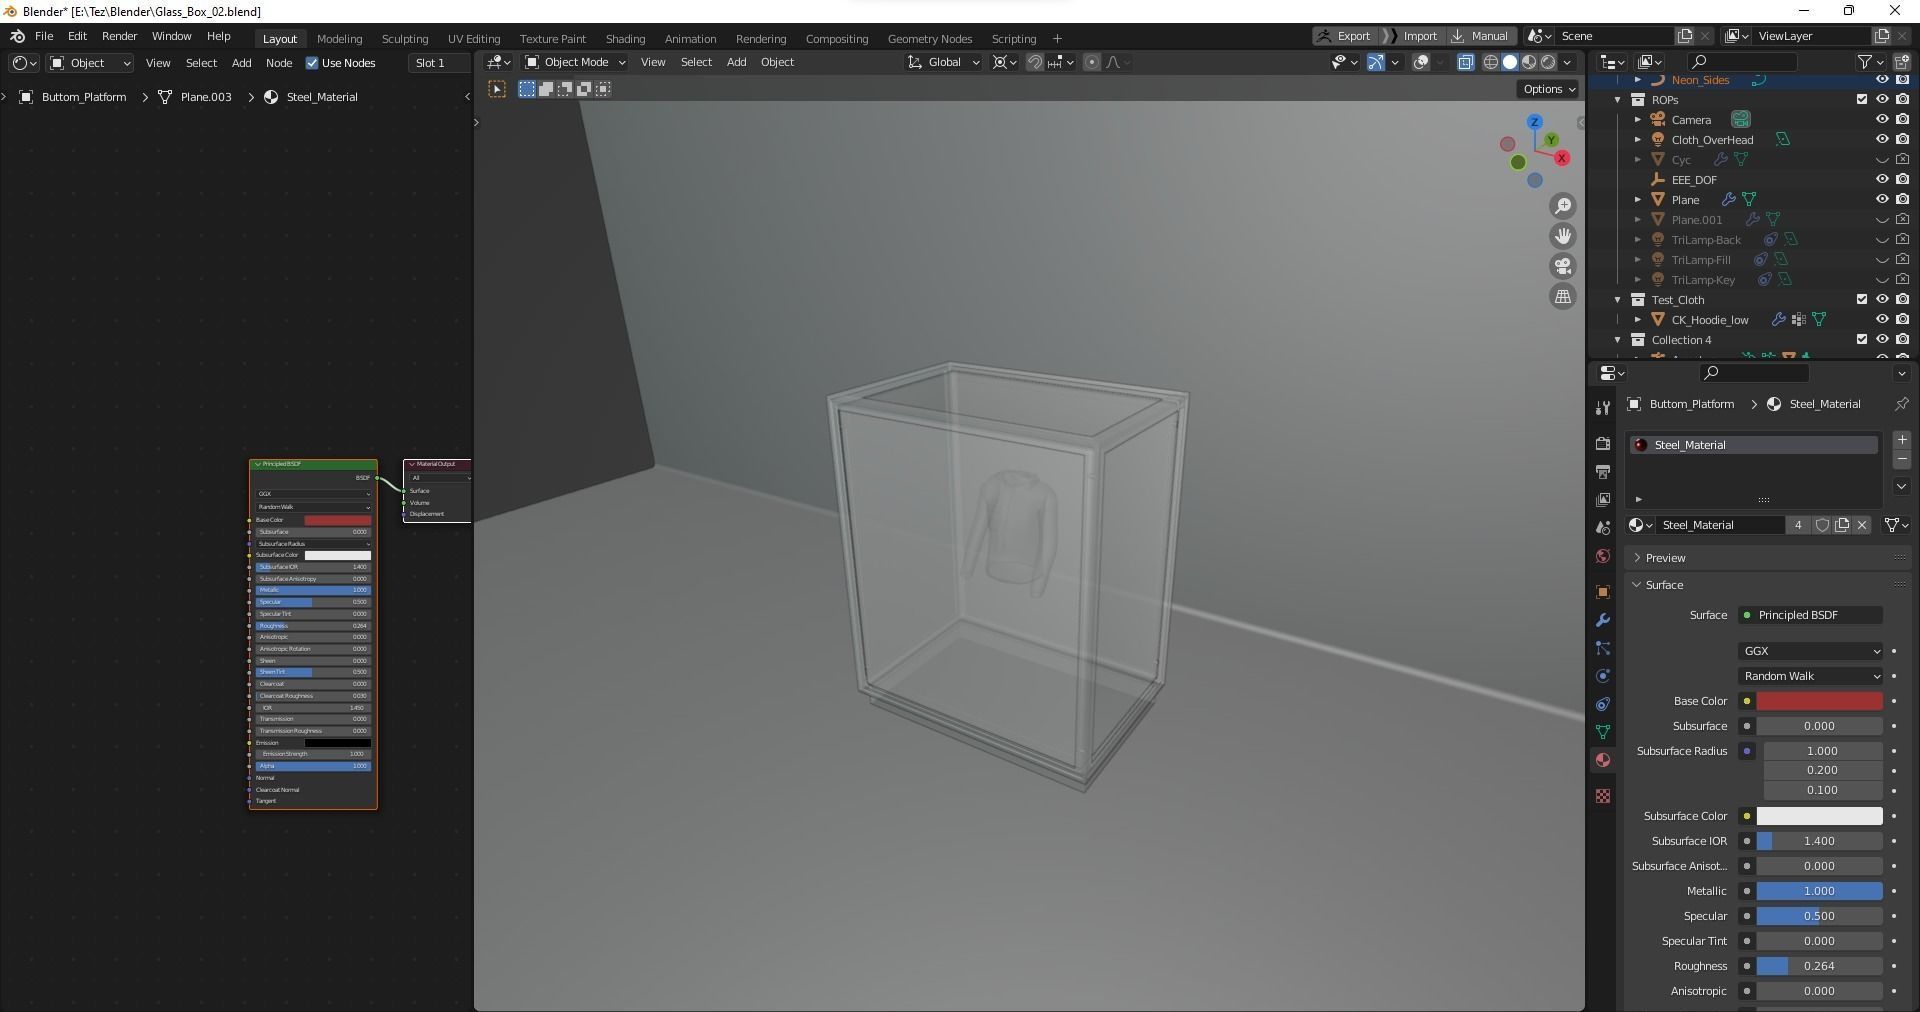Open the Modifiers properties tab

[1603, 620]
